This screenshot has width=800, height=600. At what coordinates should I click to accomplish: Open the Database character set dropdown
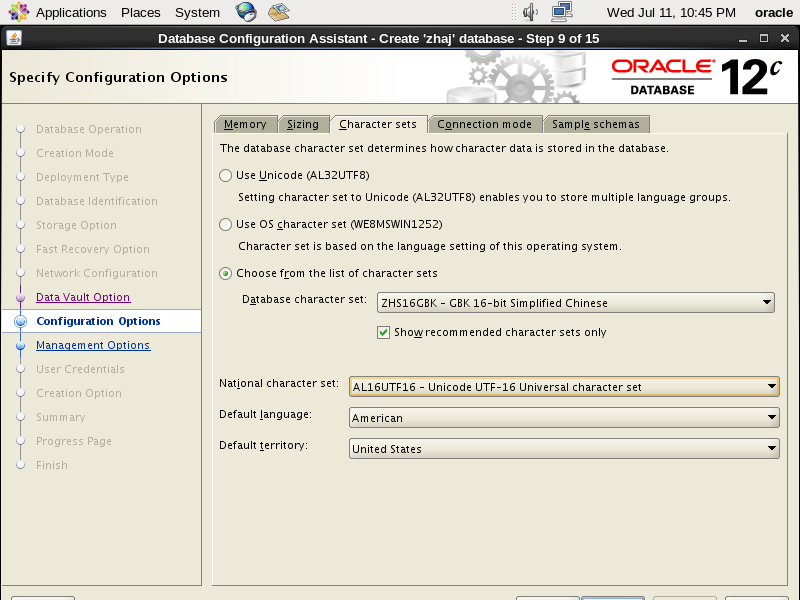[x=576, y=303]
